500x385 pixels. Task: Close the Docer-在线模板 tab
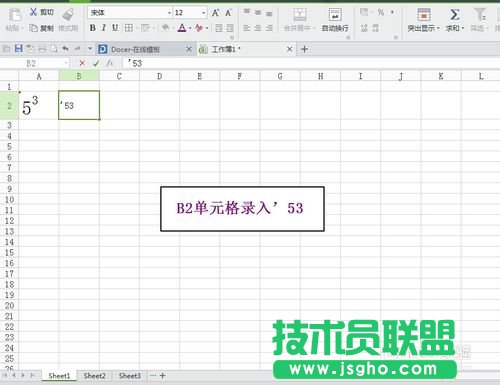[x=189, y=49]
